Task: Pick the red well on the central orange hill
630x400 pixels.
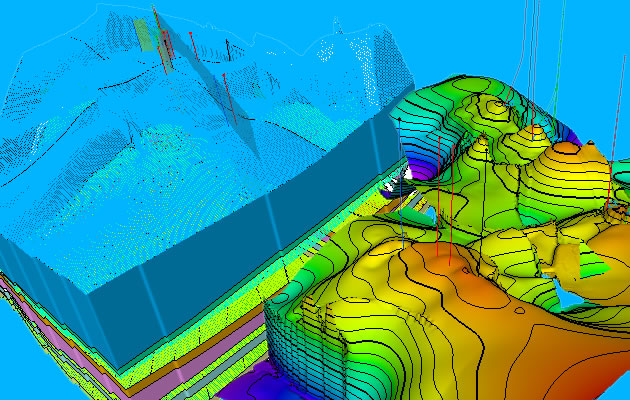Action: 450,242
